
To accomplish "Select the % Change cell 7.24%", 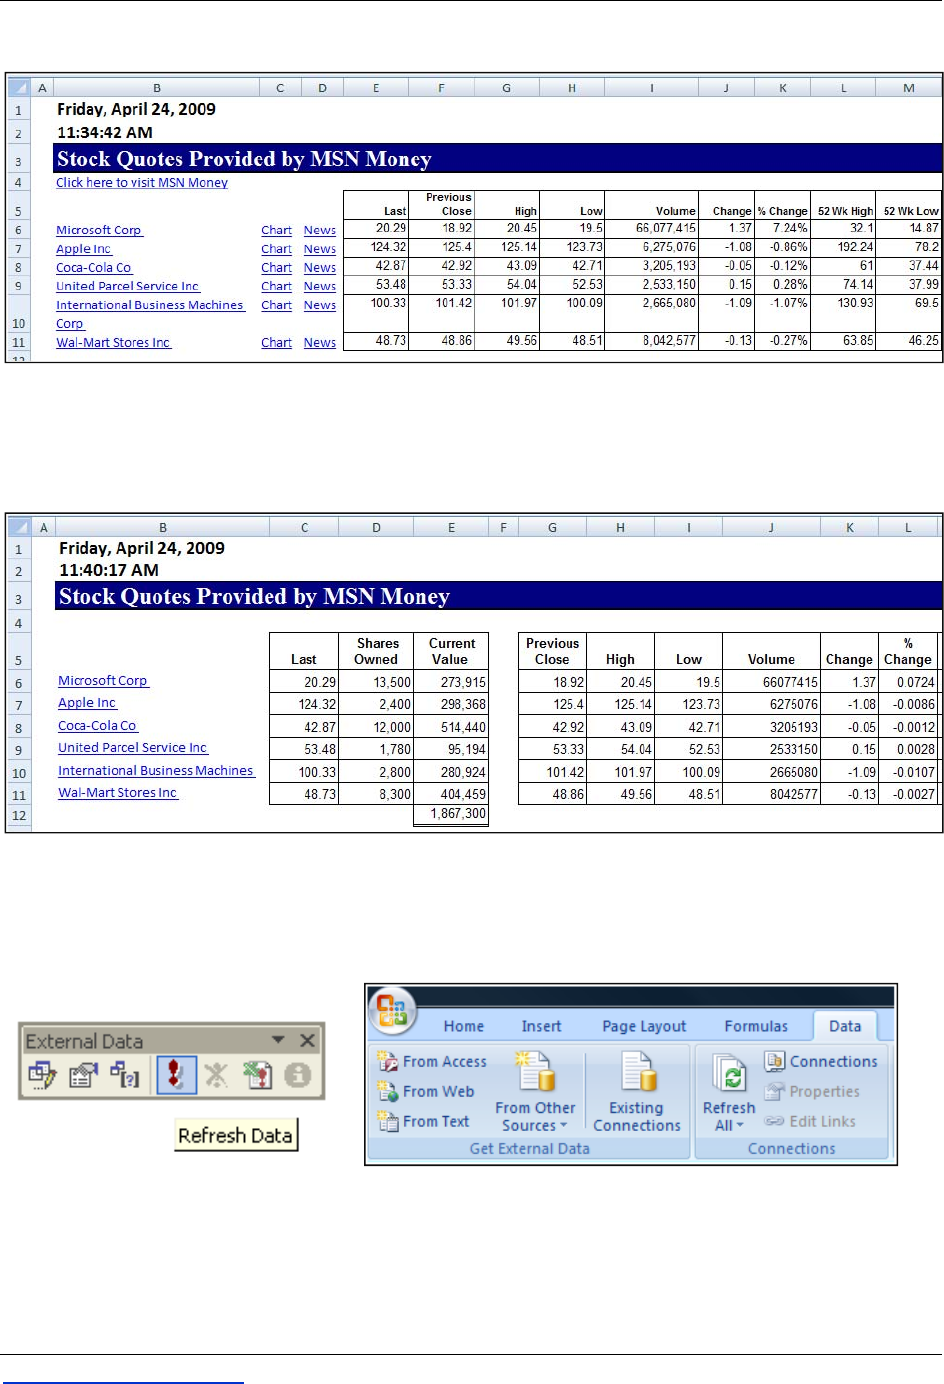I will [x=783, y=229].
